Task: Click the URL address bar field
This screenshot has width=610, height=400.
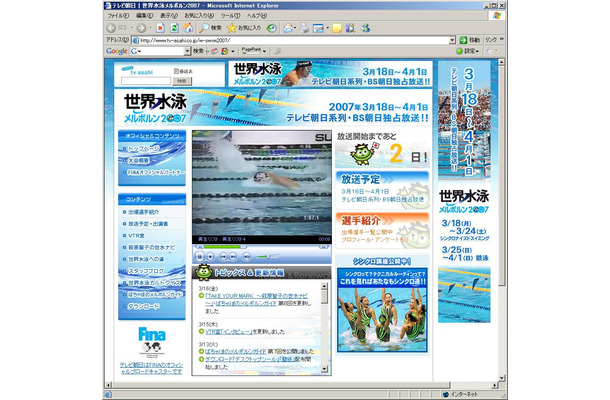Action: 294,40
